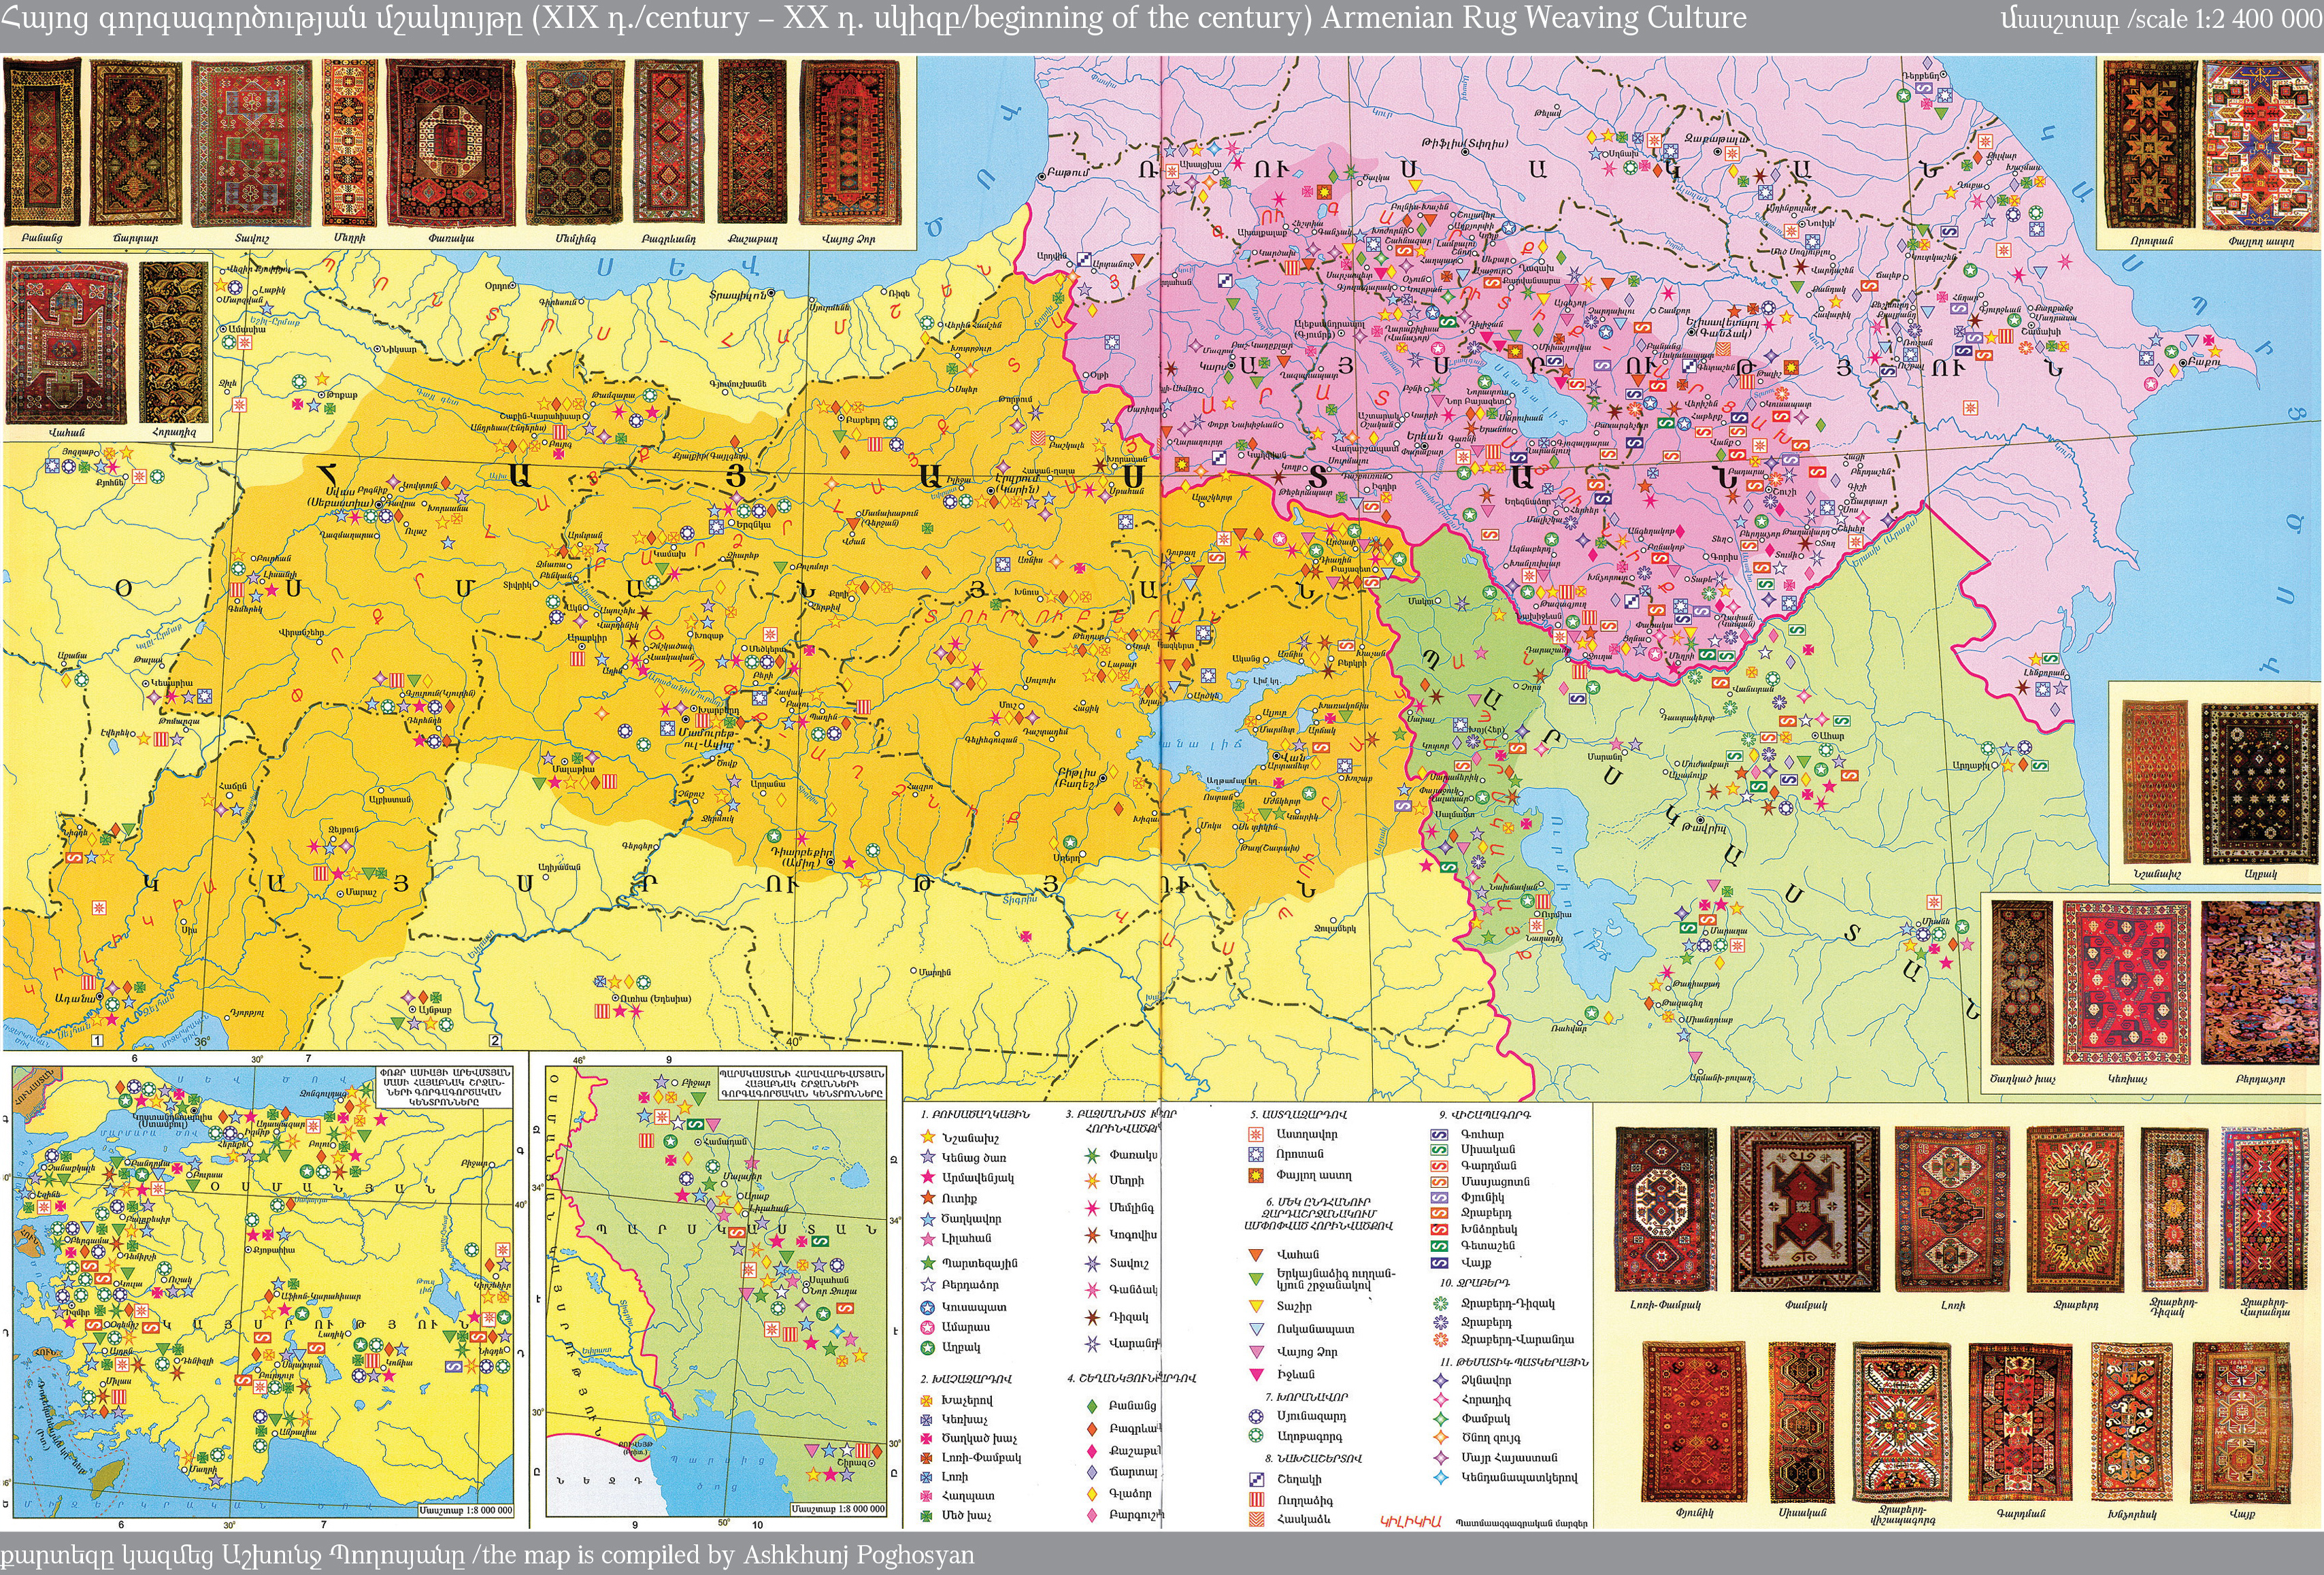Image resolution: width=2324 pixels, height=1575 pixels.
Task: Click the orange triangle Վահան legend symbol
Action: click(1257, 1254)
